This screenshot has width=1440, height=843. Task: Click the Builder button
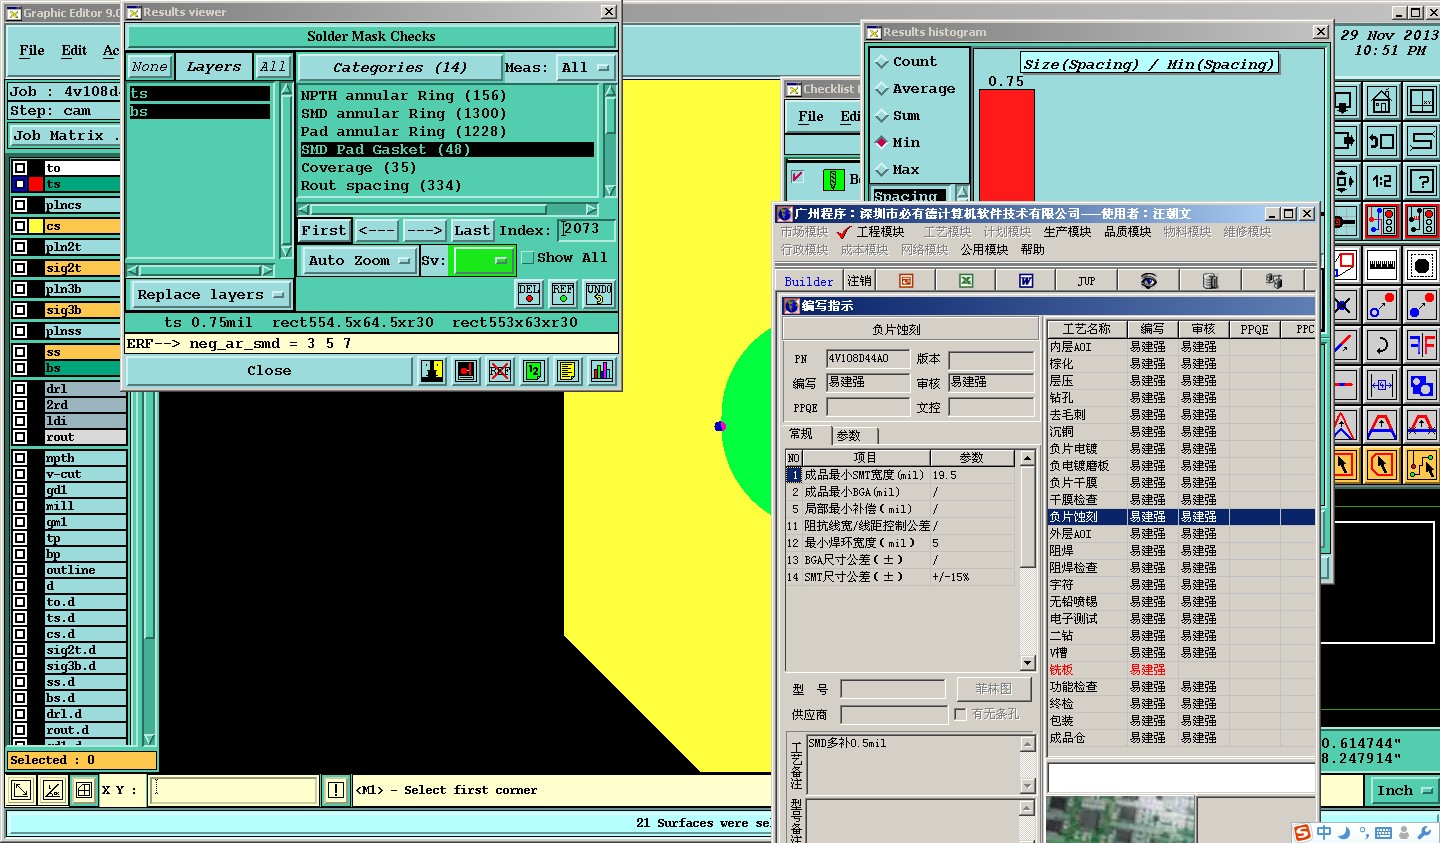point(808,282)
